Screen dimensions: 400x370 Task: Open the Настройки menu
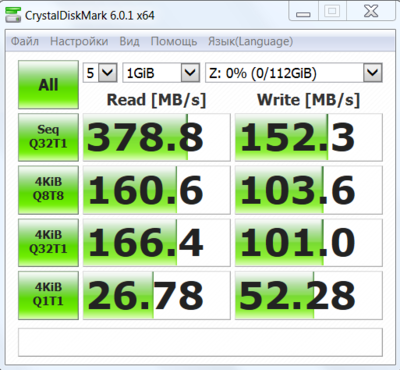pyautogui.click(x=79, y=41)
